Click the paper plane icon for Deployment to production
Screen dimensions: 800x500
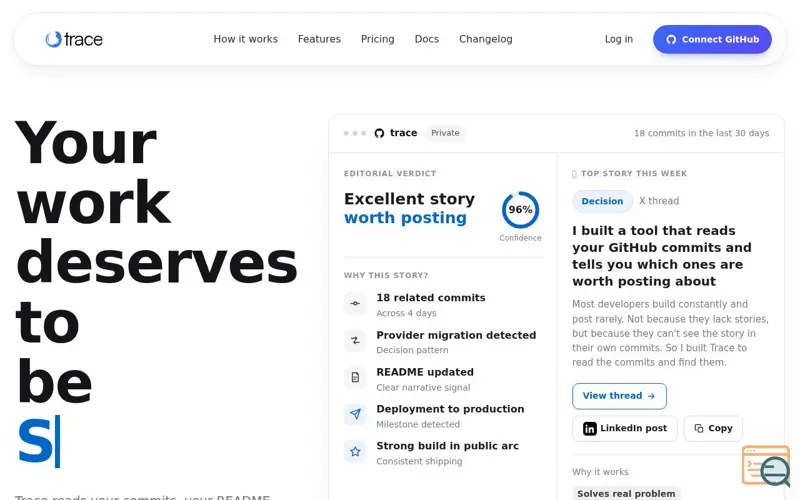[x=355, y=414]
